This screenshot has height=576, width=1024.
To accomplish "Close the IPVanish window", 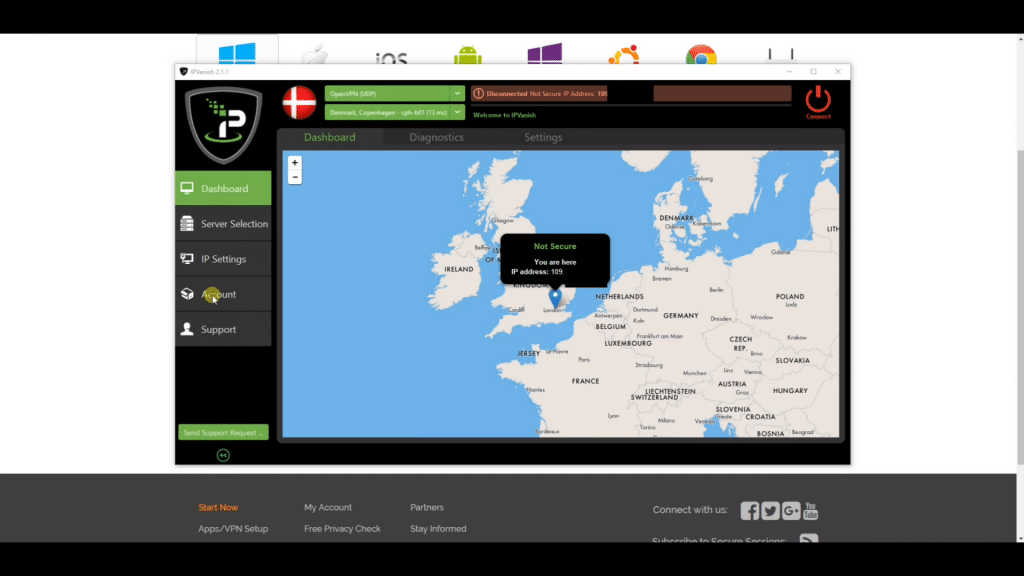I will click(x=838, y=71).
